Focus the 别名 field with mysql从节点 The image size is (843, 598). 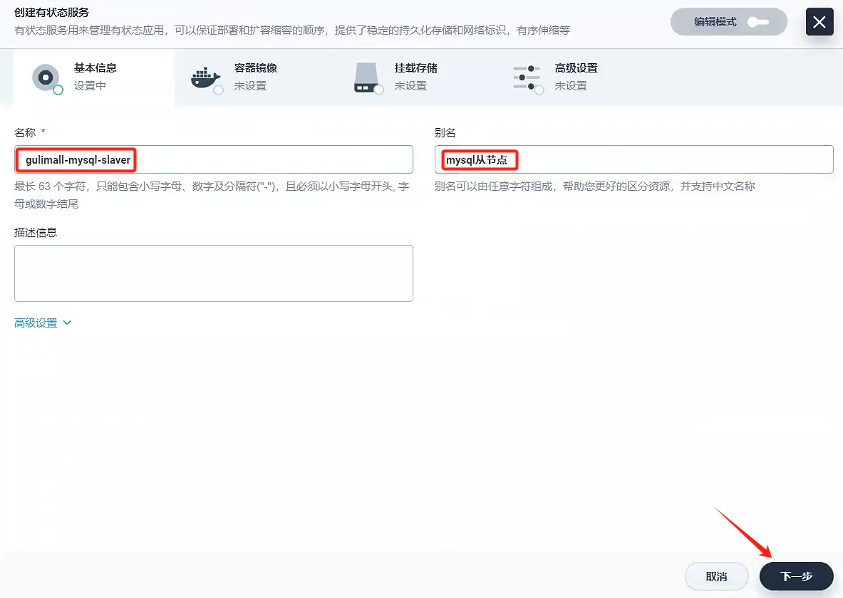pos(634,160)
